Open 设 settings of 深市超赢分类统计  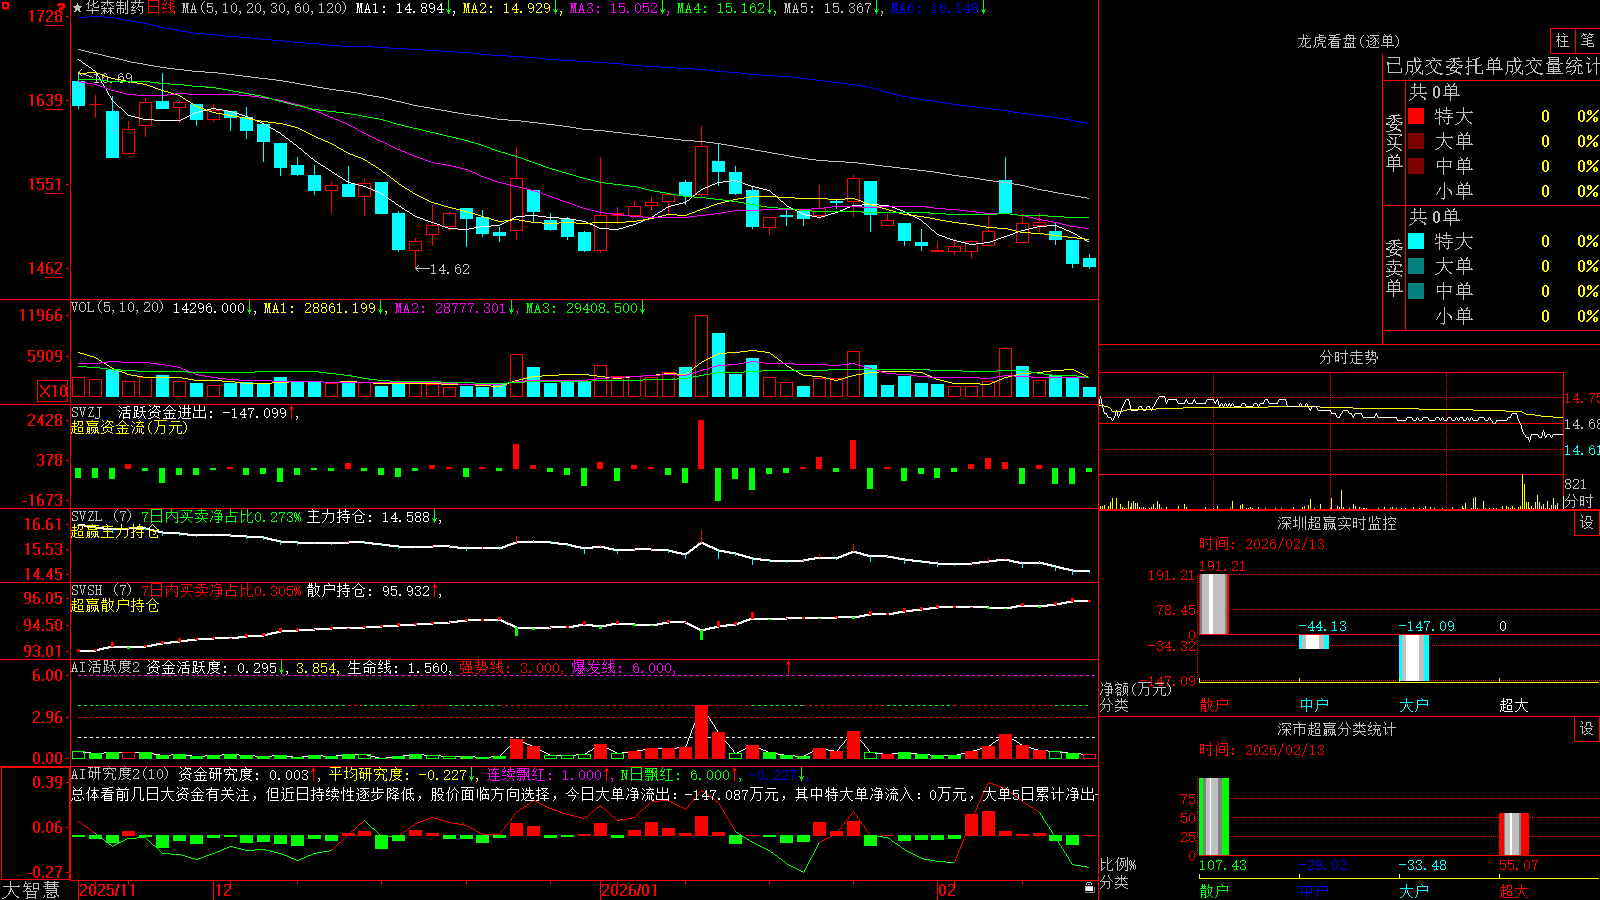pos(1587,729)
